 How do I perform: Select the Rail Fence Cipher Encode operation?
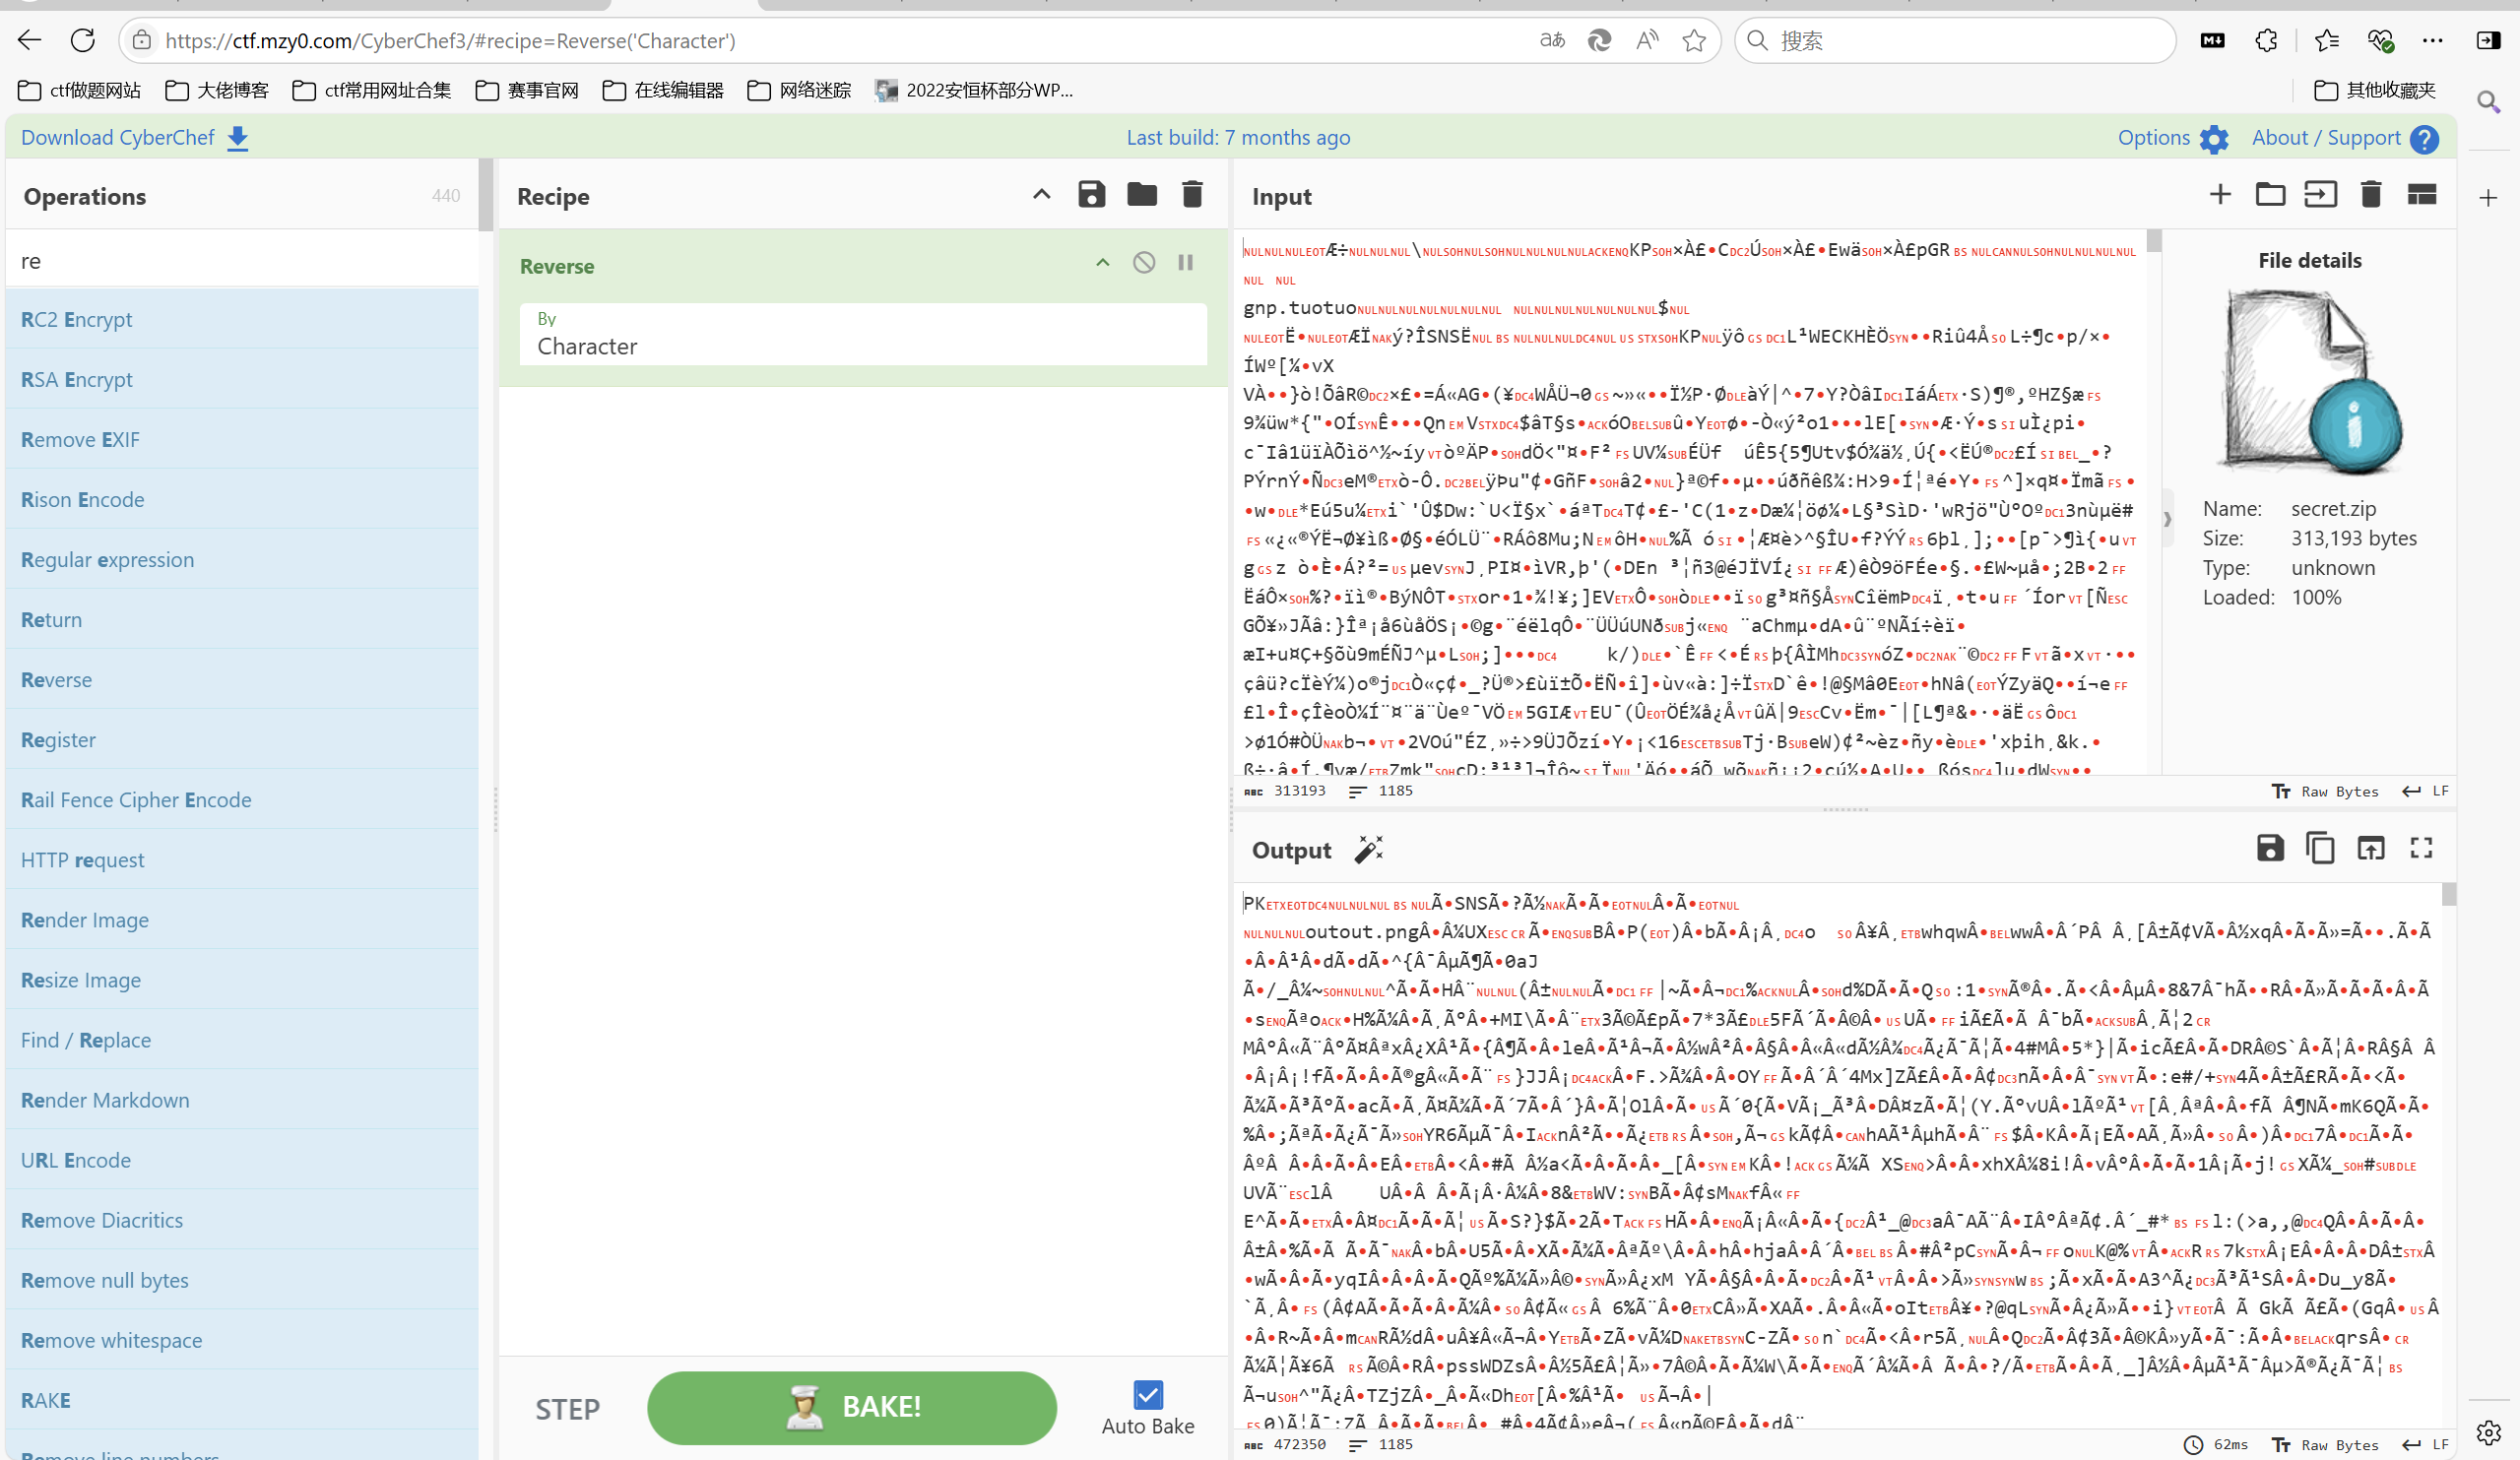click(x=242, y=799)
